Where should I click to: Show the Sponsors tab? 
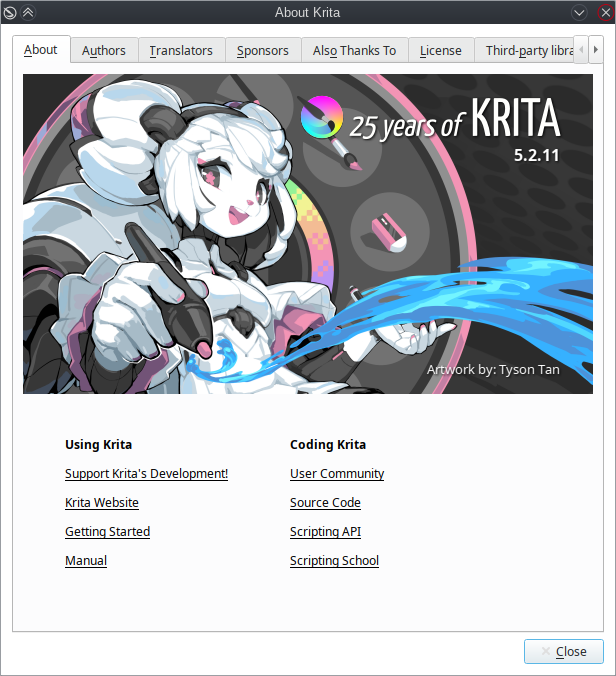tap(262, 51)
